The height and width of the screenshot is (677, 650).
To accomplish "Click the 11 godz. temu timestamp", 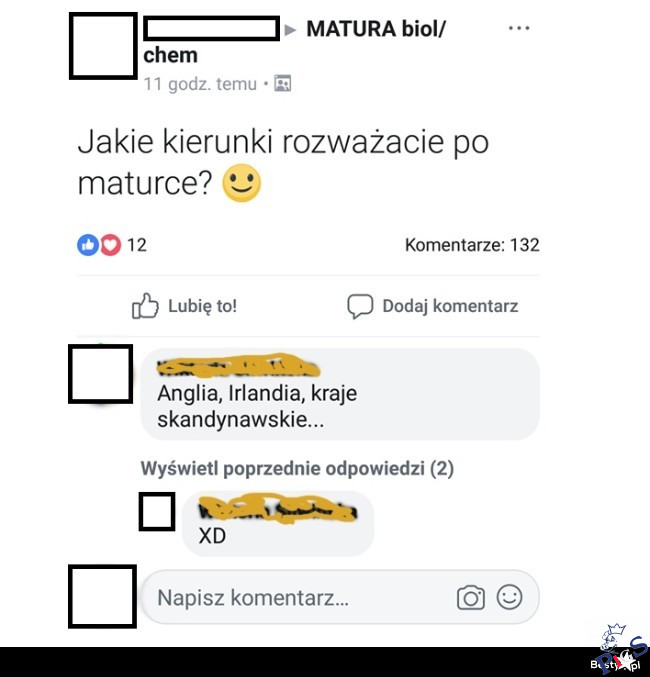I will click(x=200, y=84).
